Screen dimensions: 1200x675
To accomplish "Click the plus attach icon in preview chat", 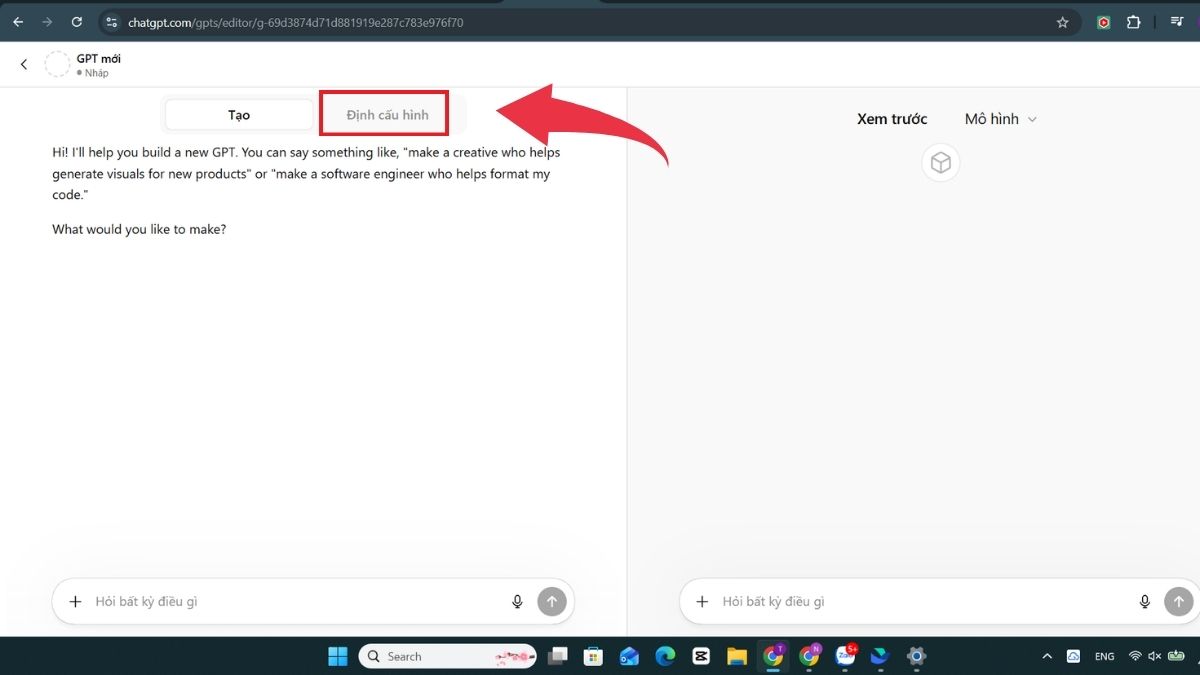I will (702, 602).
